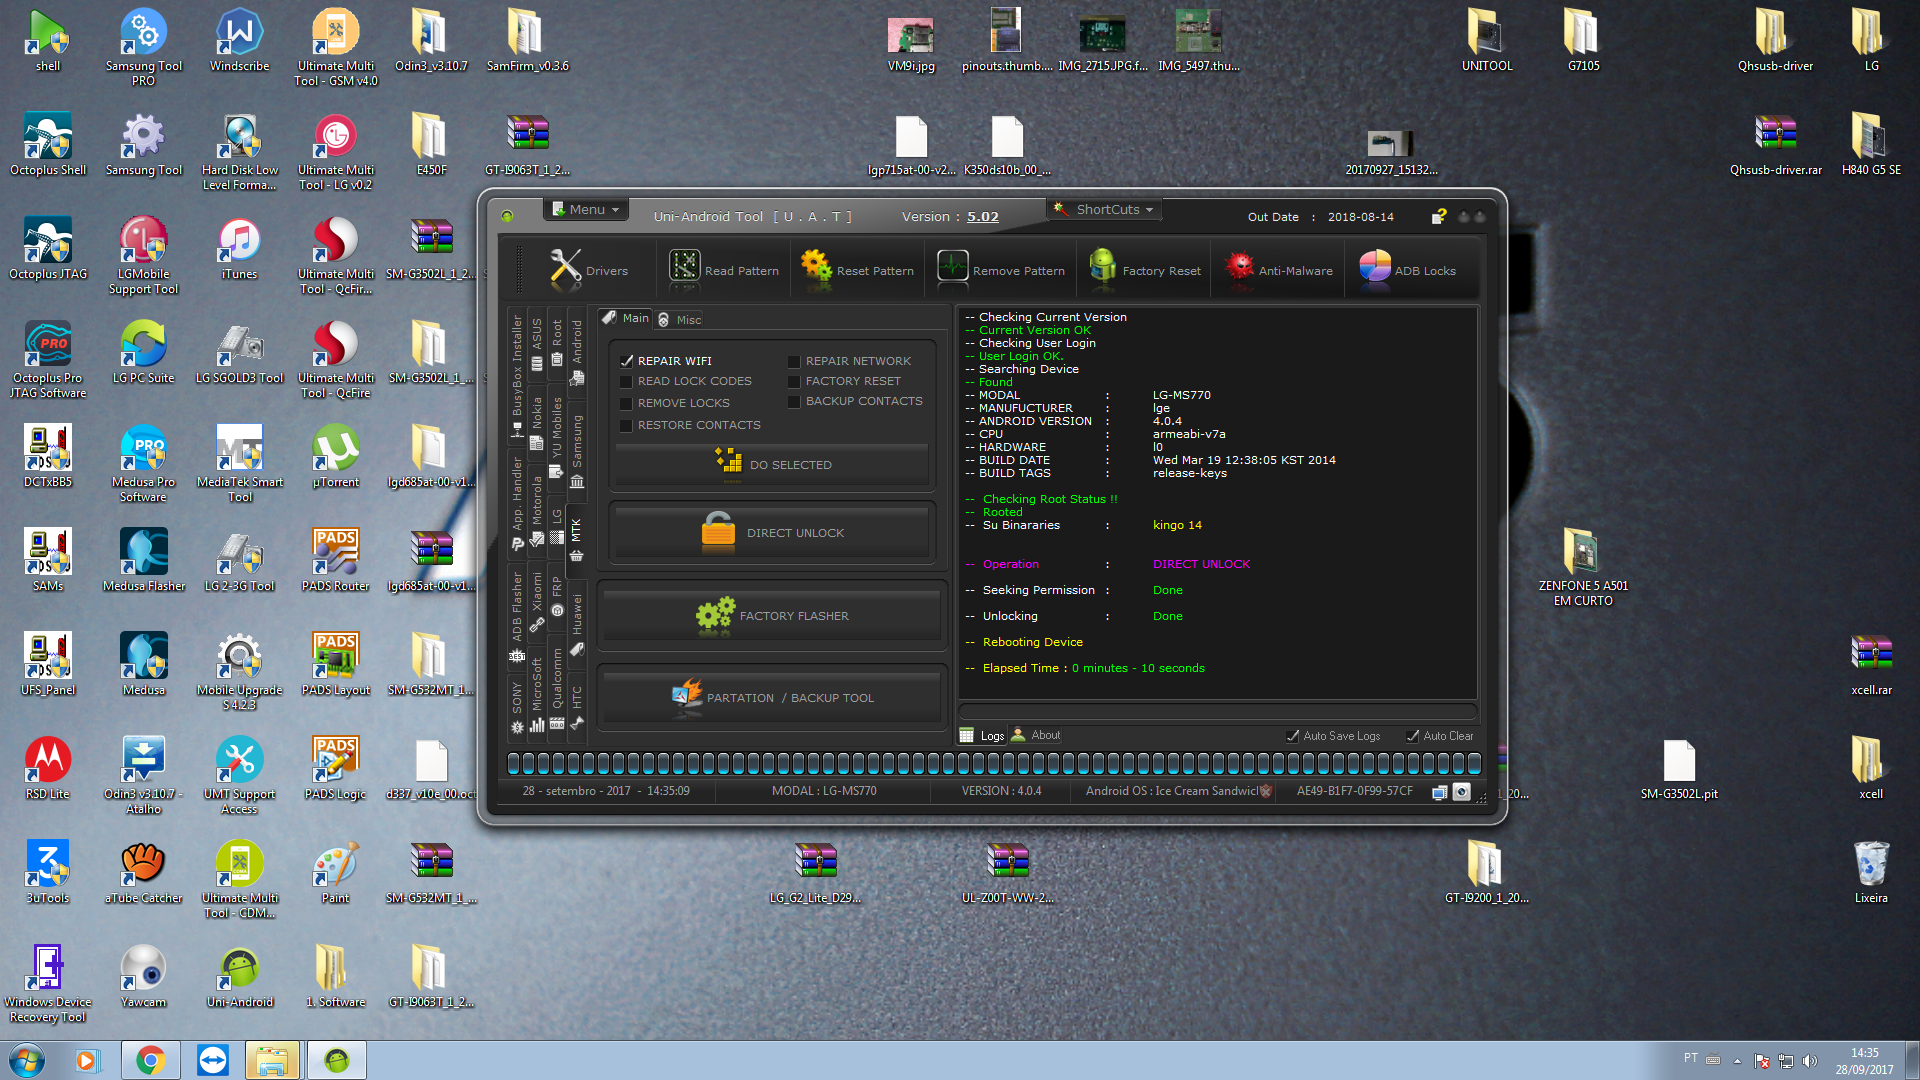Open TeamViewer from the taskbar
This screenshot has width=1920, height=1080.
[213, 1060]
